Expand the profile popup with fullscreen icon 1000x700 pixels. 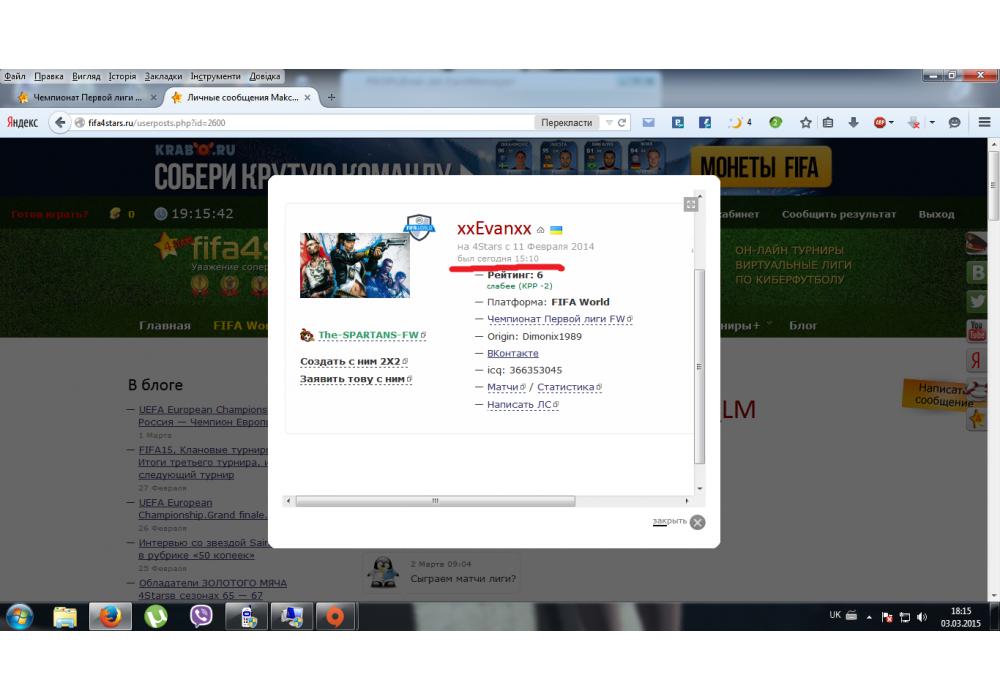coord(690,204)
